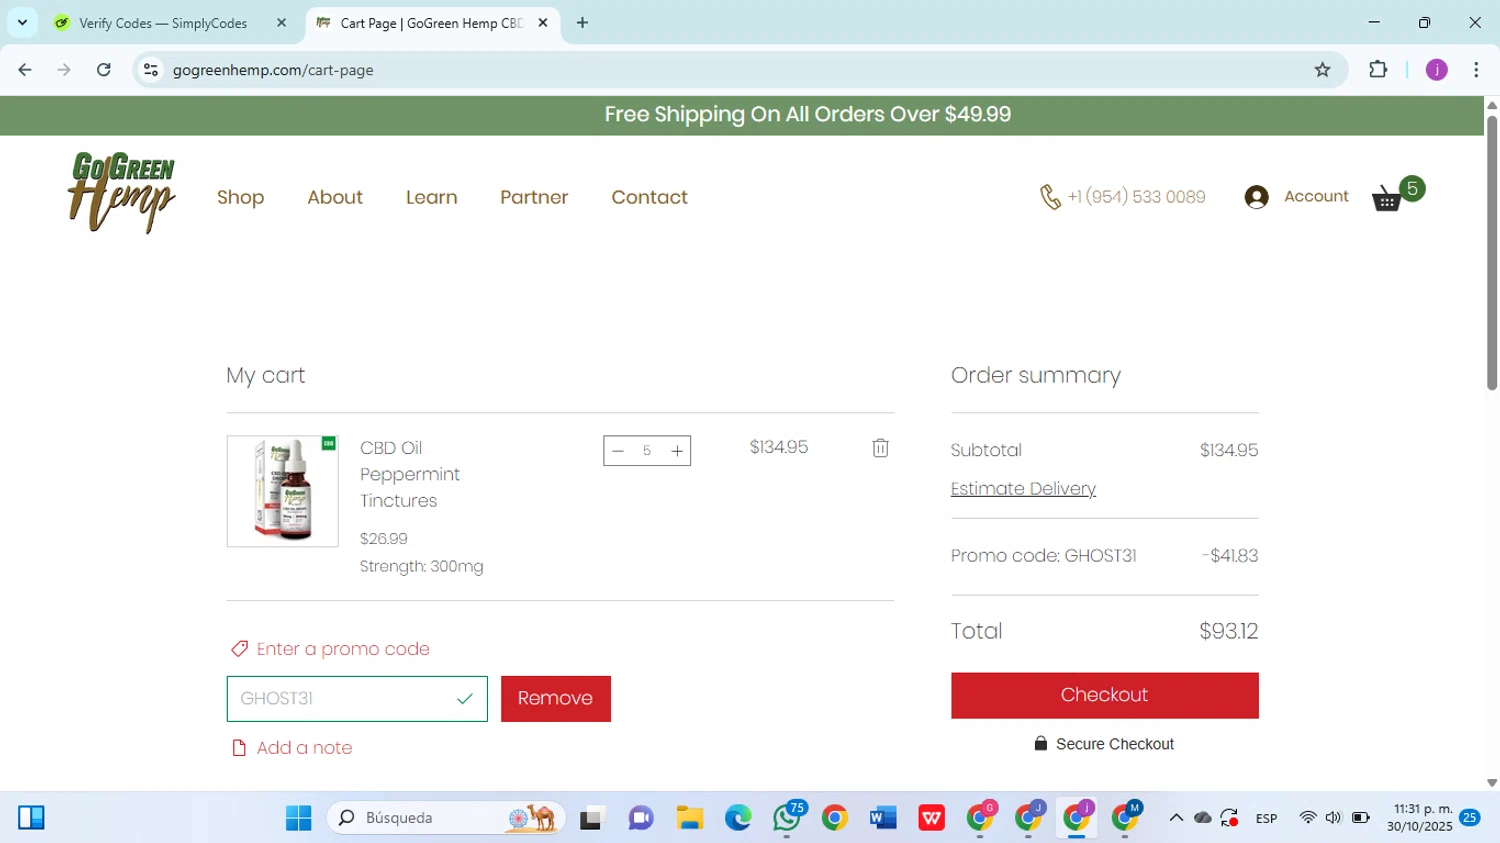Click the Account link

[1316, 197]
